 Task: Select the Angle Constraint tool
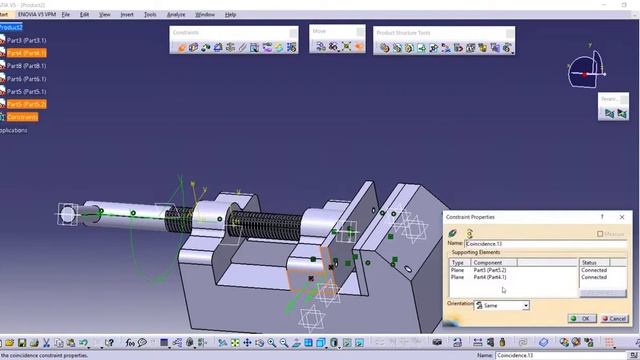coord(218,48)
